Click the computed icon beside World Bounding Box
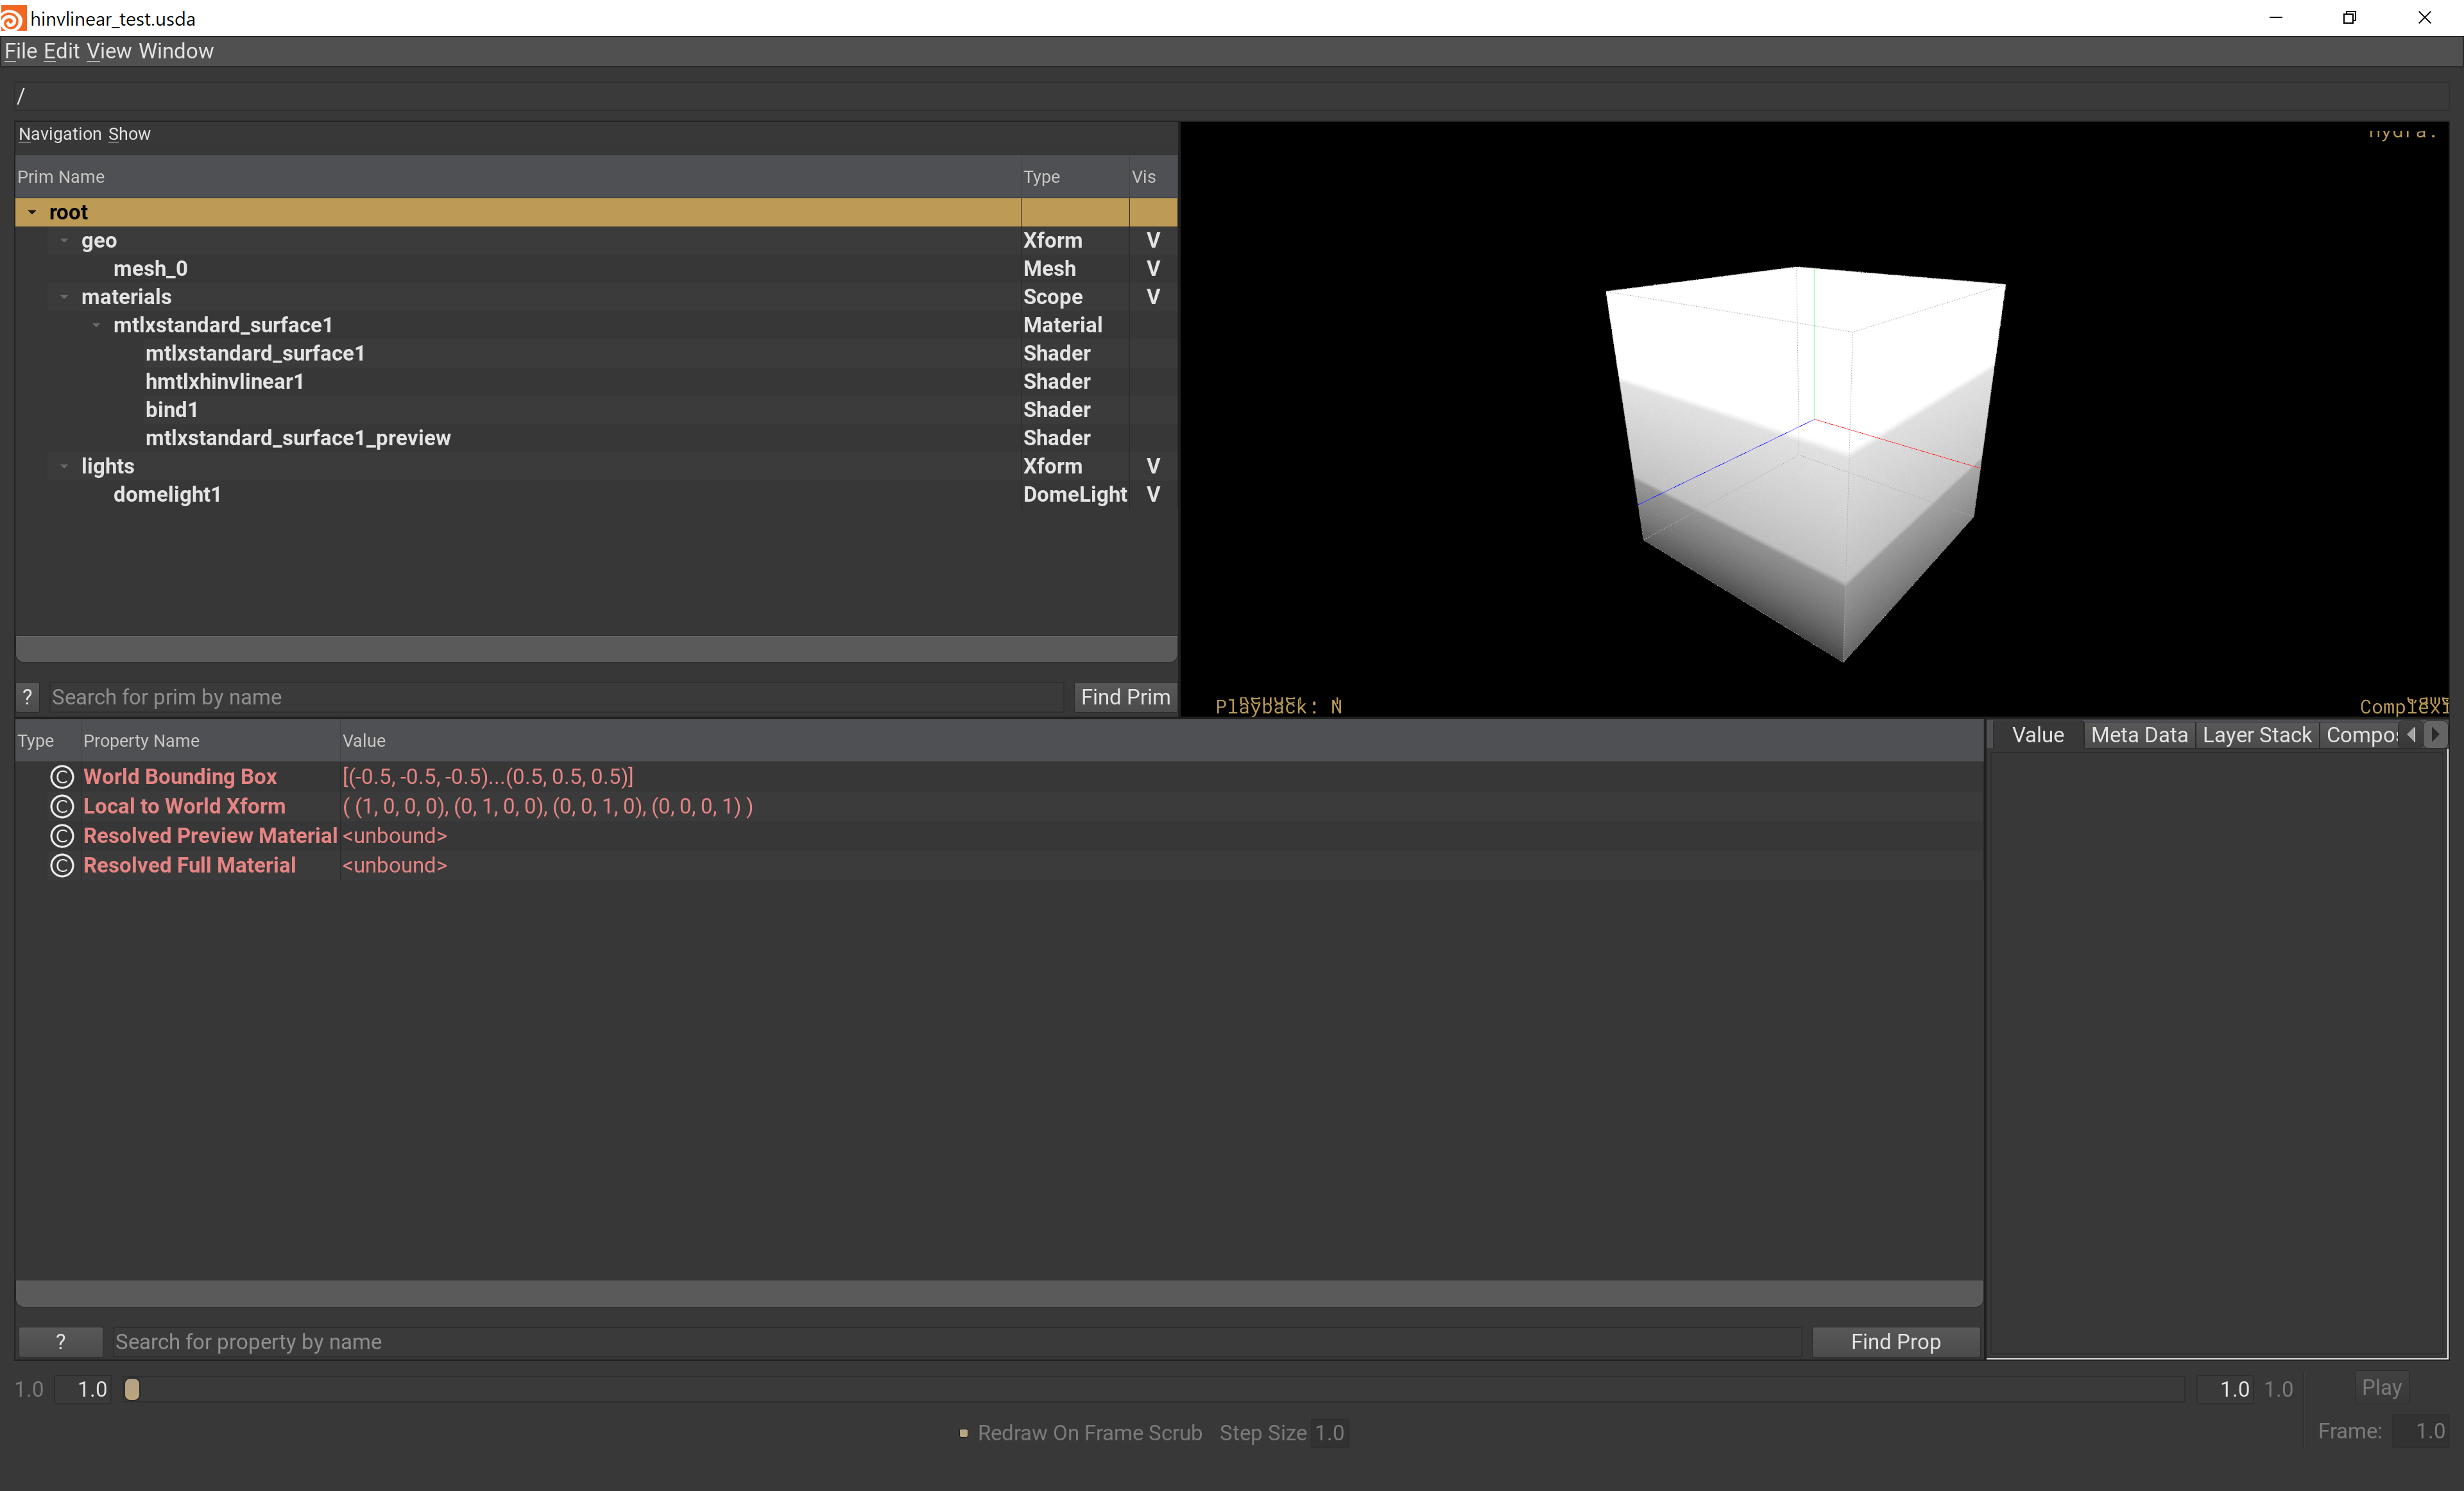The image size is (2464, 1491). (61, 776)
